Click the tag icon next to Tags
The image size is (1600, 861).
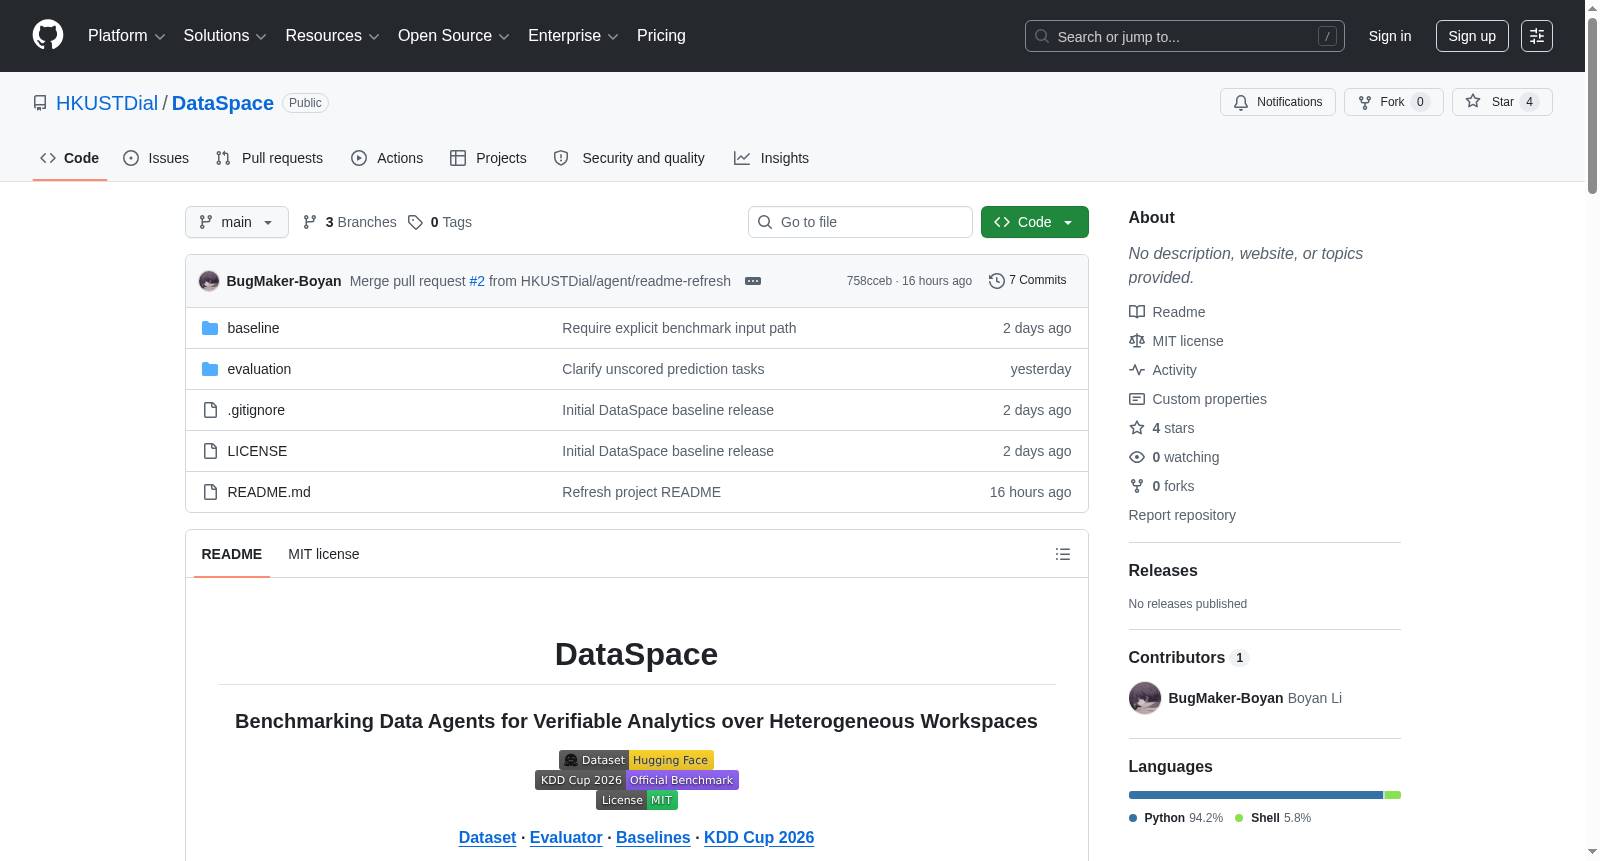pyautogui.click(x=415, y=222)
